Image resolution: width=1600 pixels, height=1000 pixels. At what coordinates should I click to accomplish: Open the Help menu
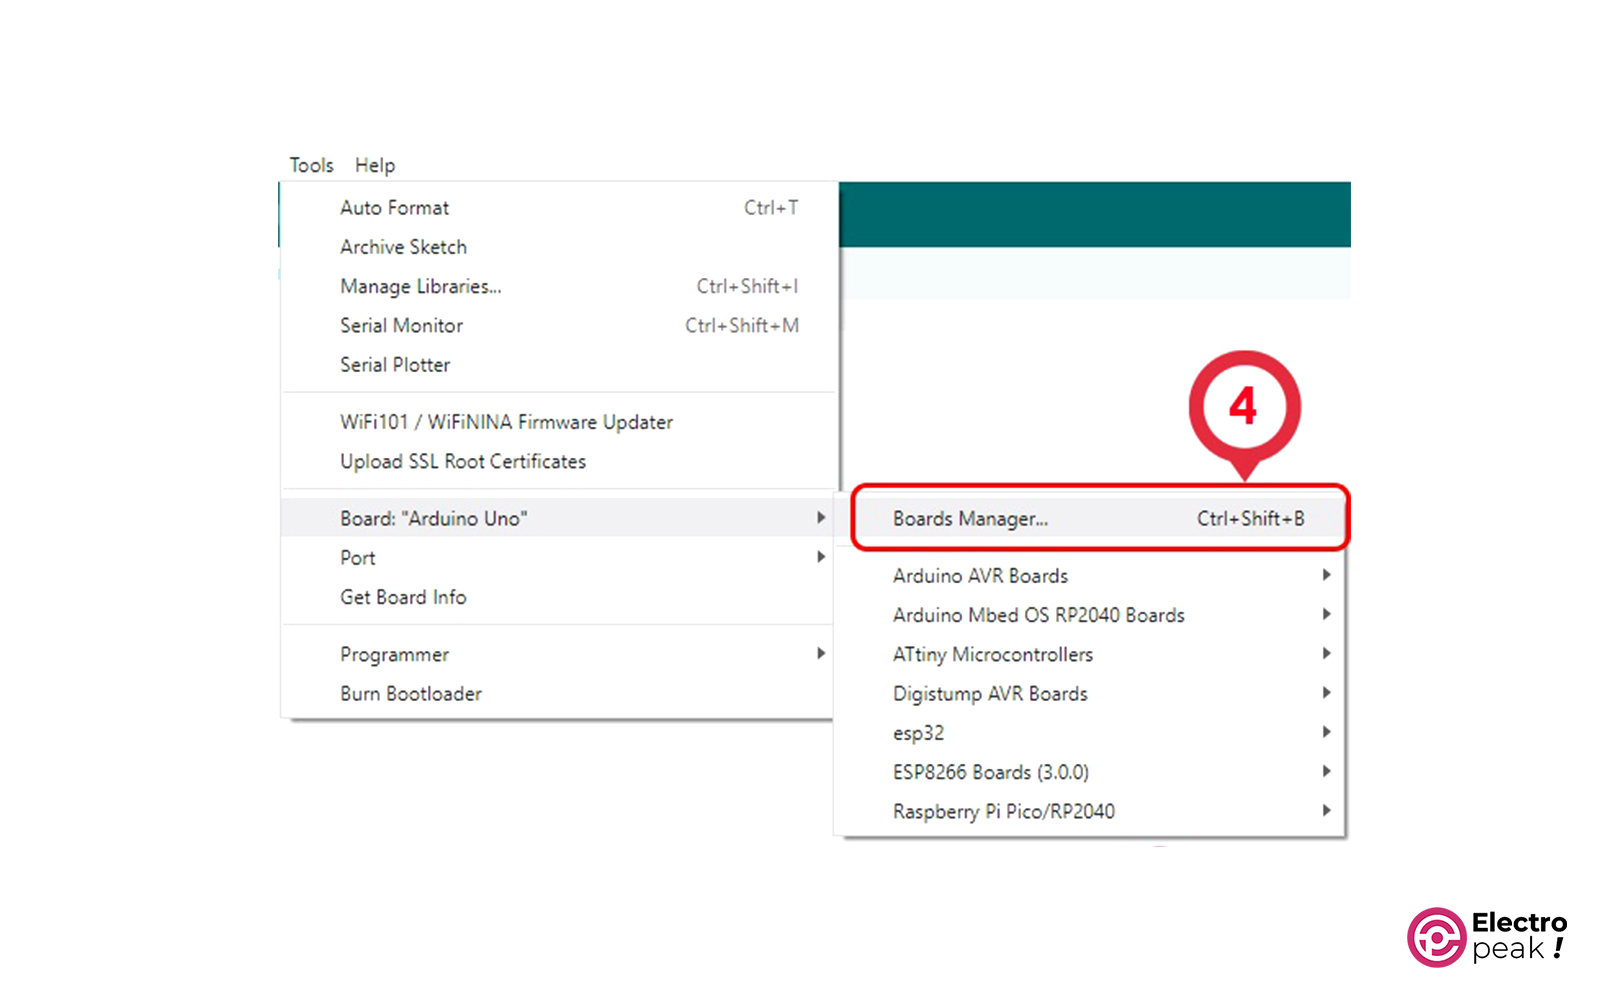(375, 165)
